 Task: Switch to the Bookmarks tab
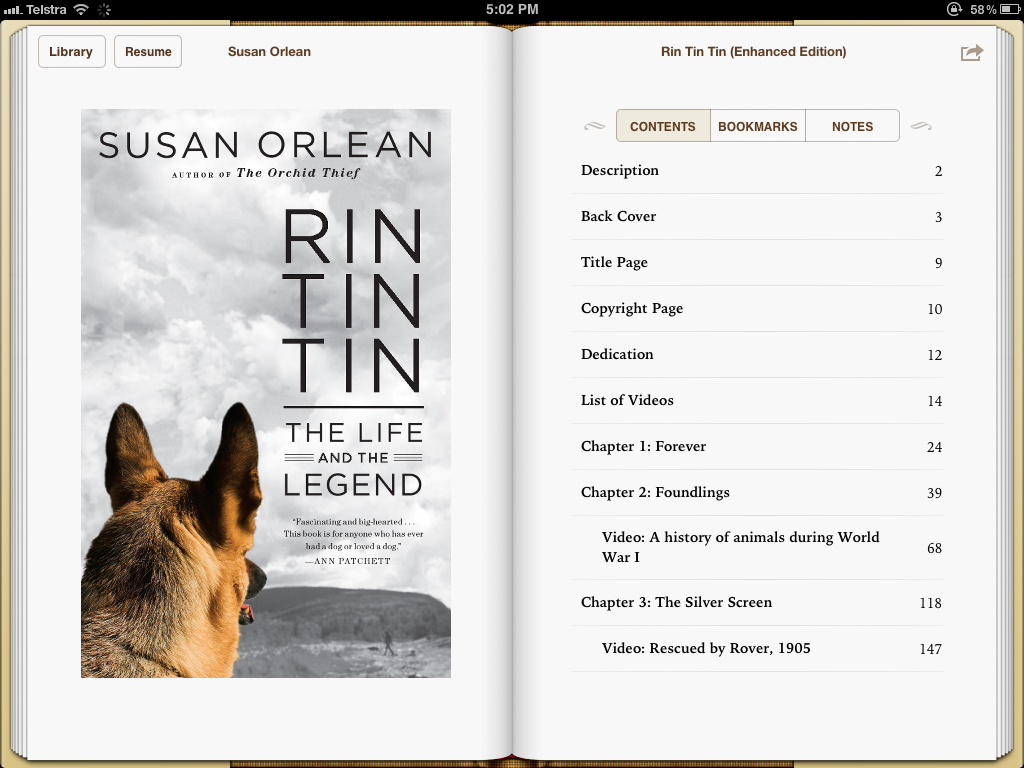[x=757, y=126]
